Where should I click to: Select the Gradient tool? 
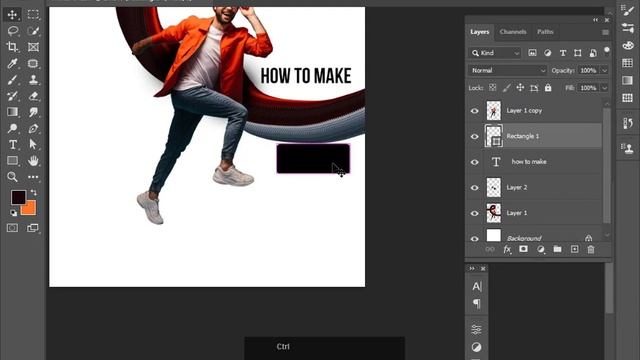(12, 112)
